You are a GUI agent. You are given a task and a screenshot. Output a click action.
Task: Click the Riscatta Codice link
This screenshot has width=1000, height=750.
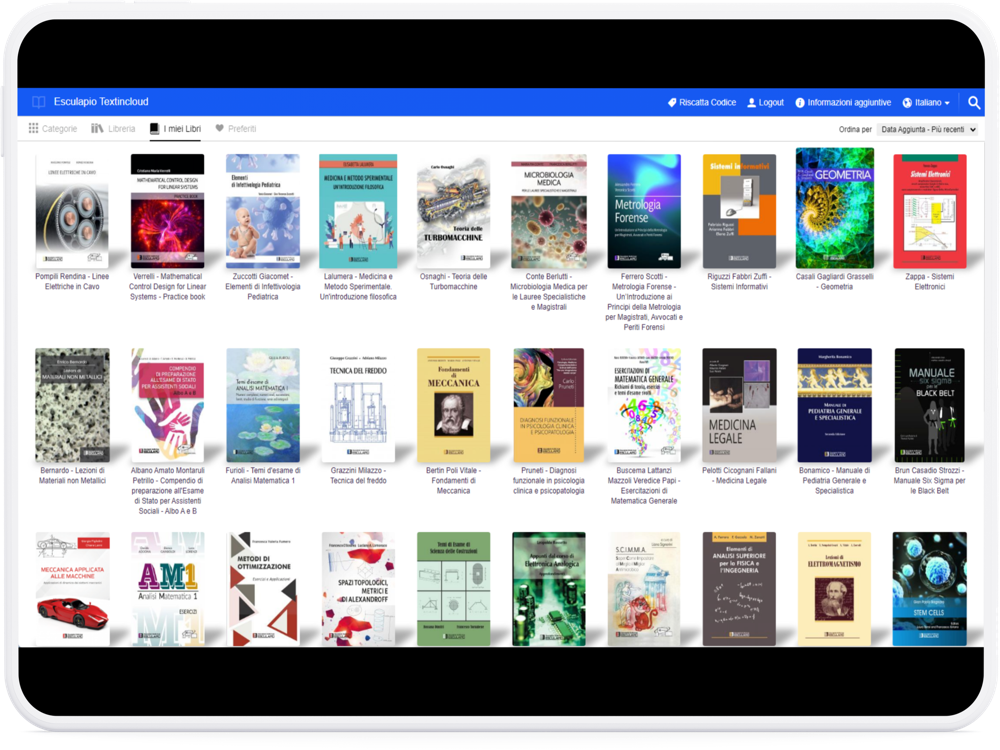tap(702, 103)
